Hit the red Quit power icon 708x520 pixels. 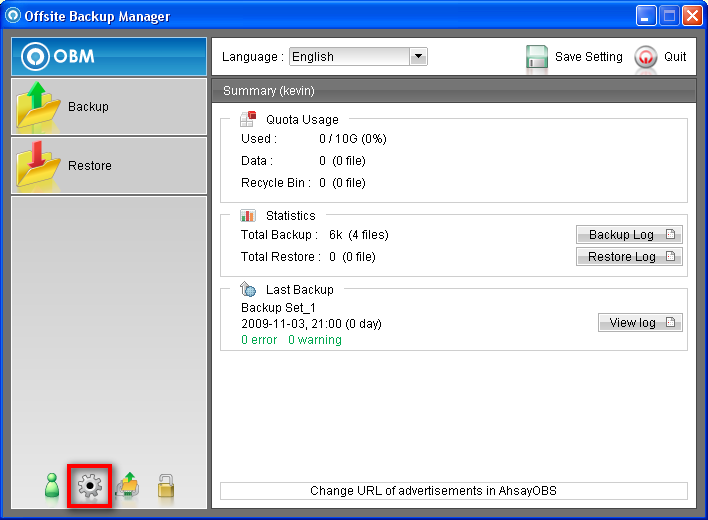pyautogui.click(x=646, y=57)
